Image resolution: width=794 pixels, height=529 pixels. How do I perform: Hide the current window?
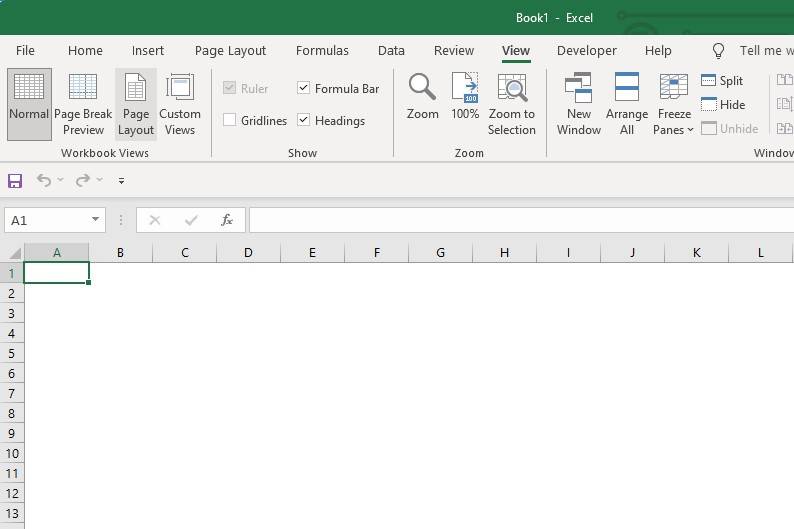point(723,104)
